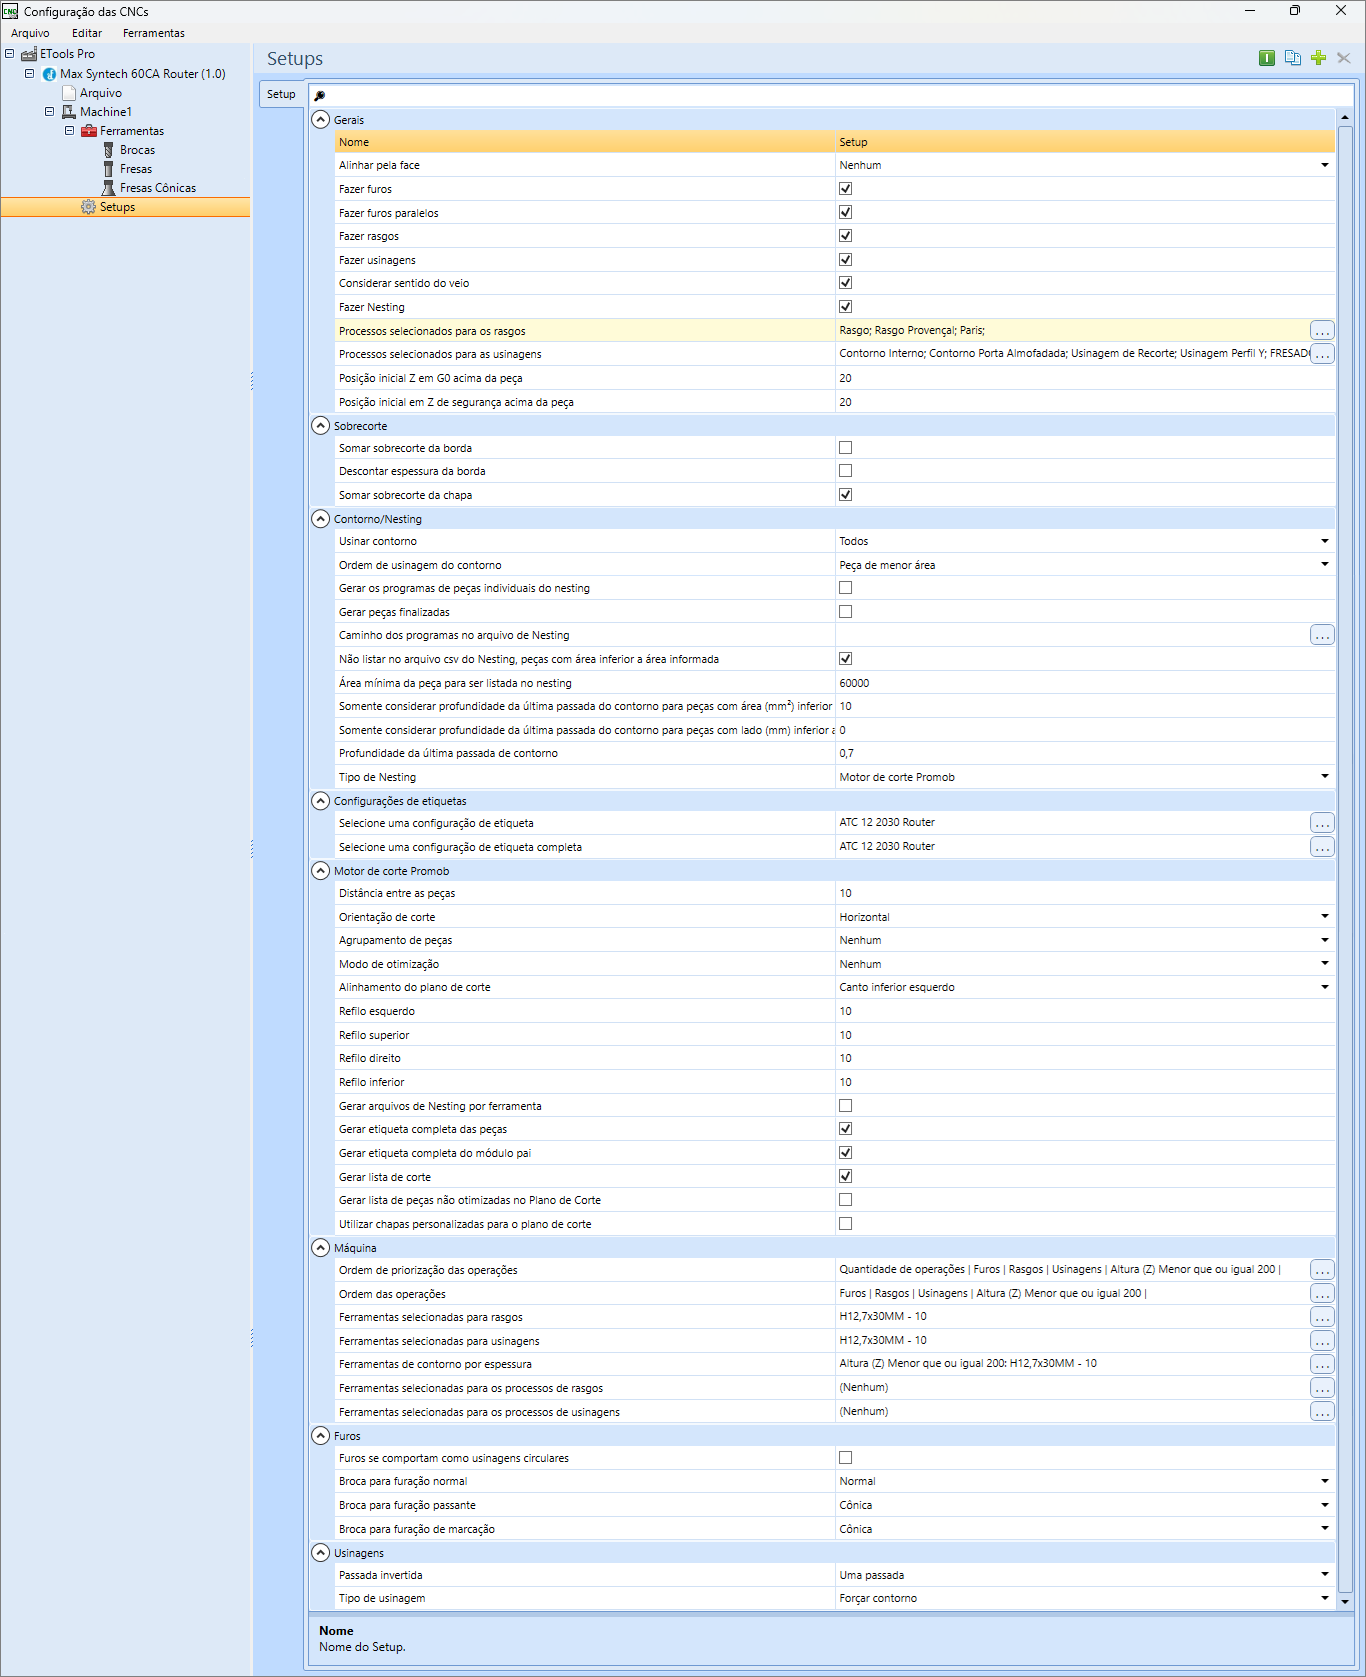Open editor for Processos selecionados para as usinagens
The height and width of the screenshot is (1677, 1366).
[x=1322, y=354]
